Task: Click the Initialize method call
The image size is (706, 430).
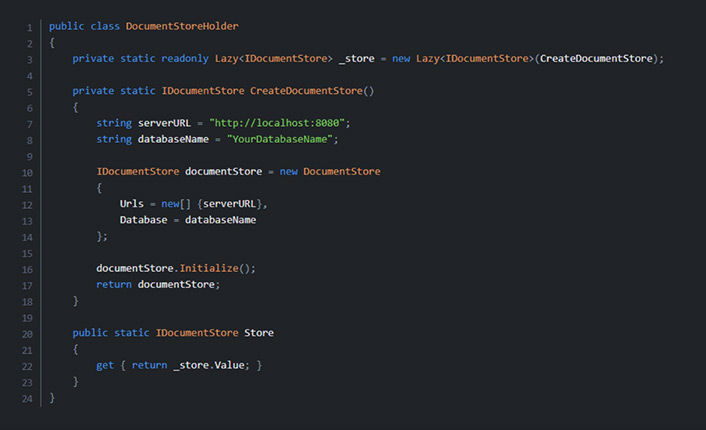Action: pyautogui.click(x=211, y=268)
